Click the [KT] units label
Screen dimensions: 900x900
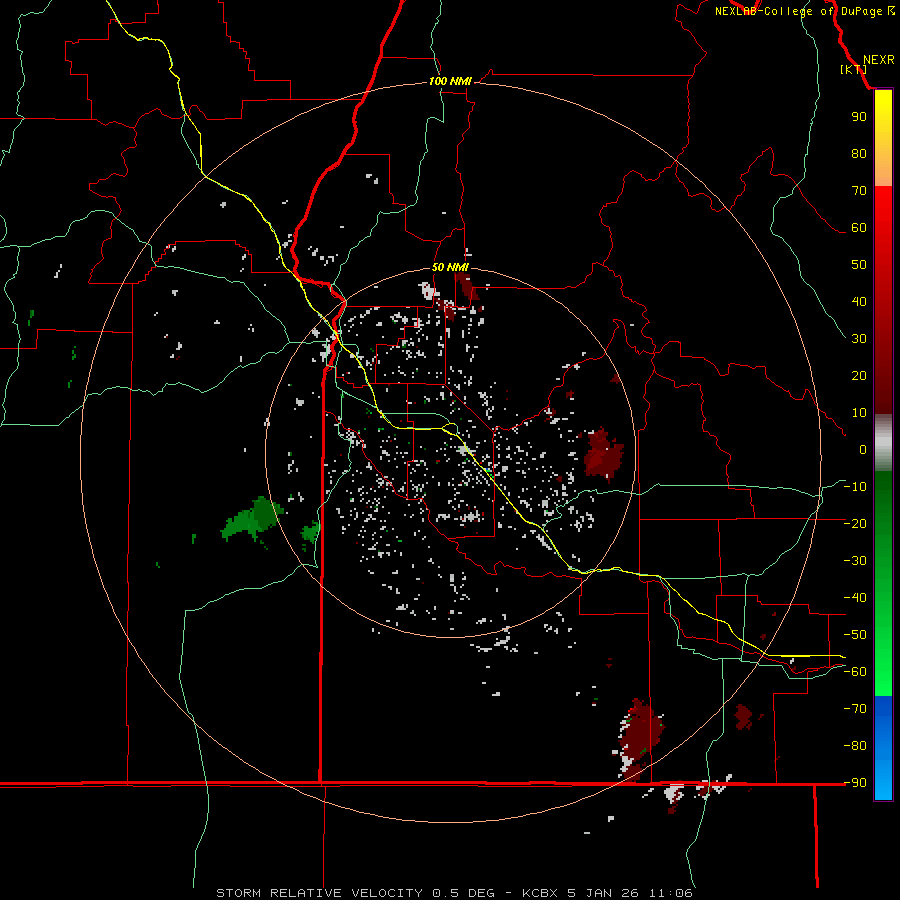[854, 69]
